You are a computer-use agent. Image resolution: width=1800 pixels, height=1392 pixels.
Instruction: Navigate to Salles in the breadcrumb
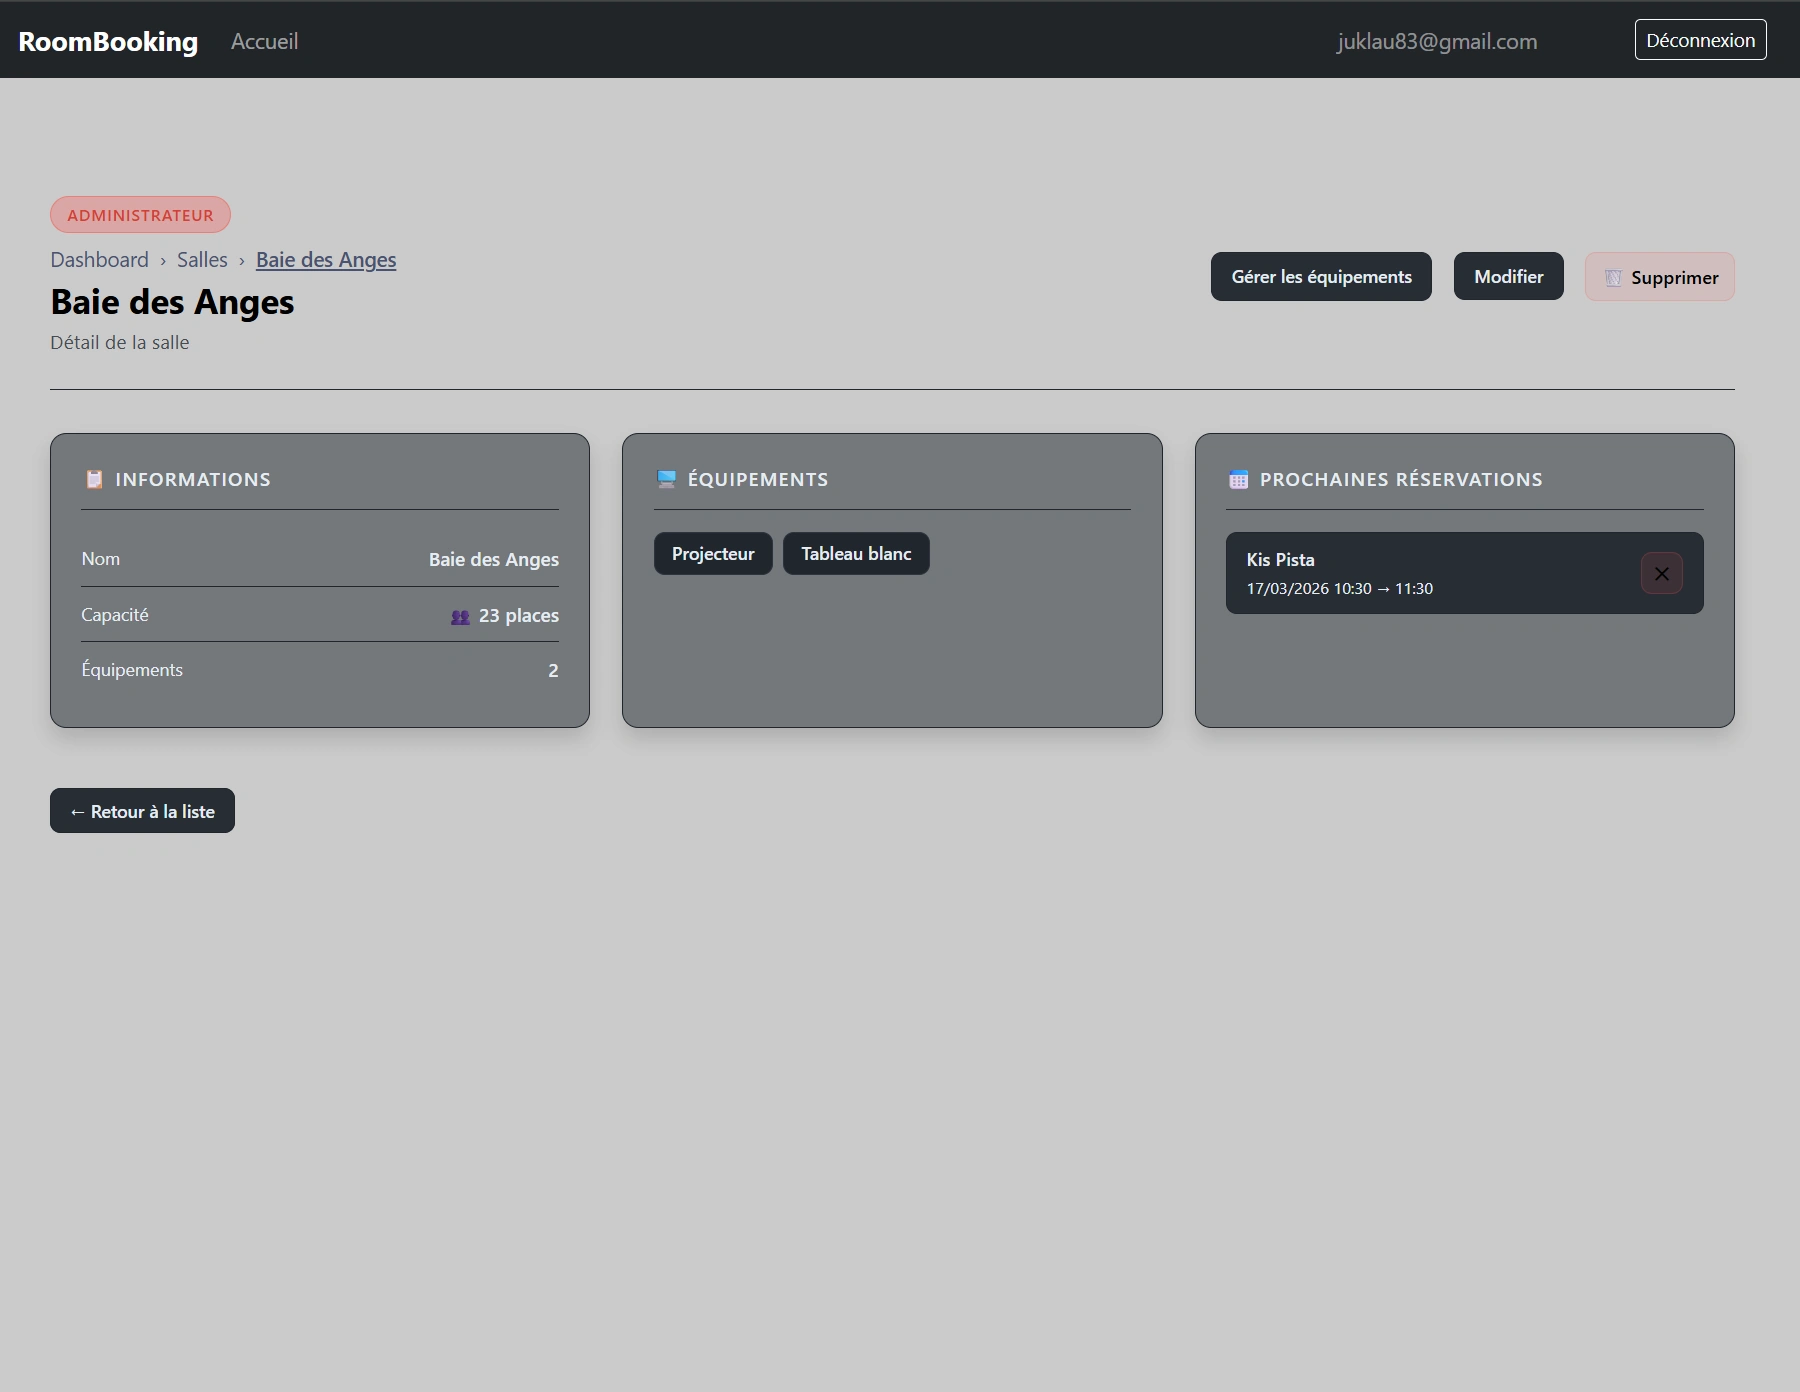pos(202,260)
